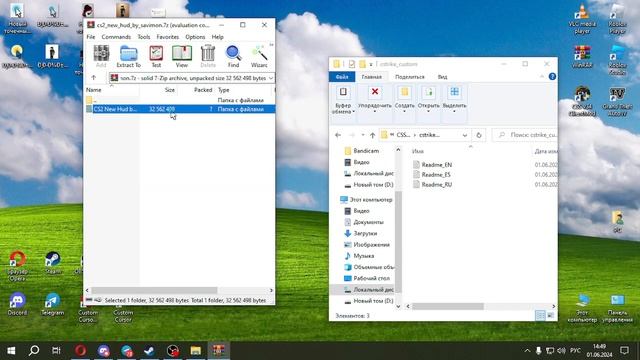This screenshot has height=360, width=640.
Task: Open Opera browser from taskbar
Action: coord(80,350)
